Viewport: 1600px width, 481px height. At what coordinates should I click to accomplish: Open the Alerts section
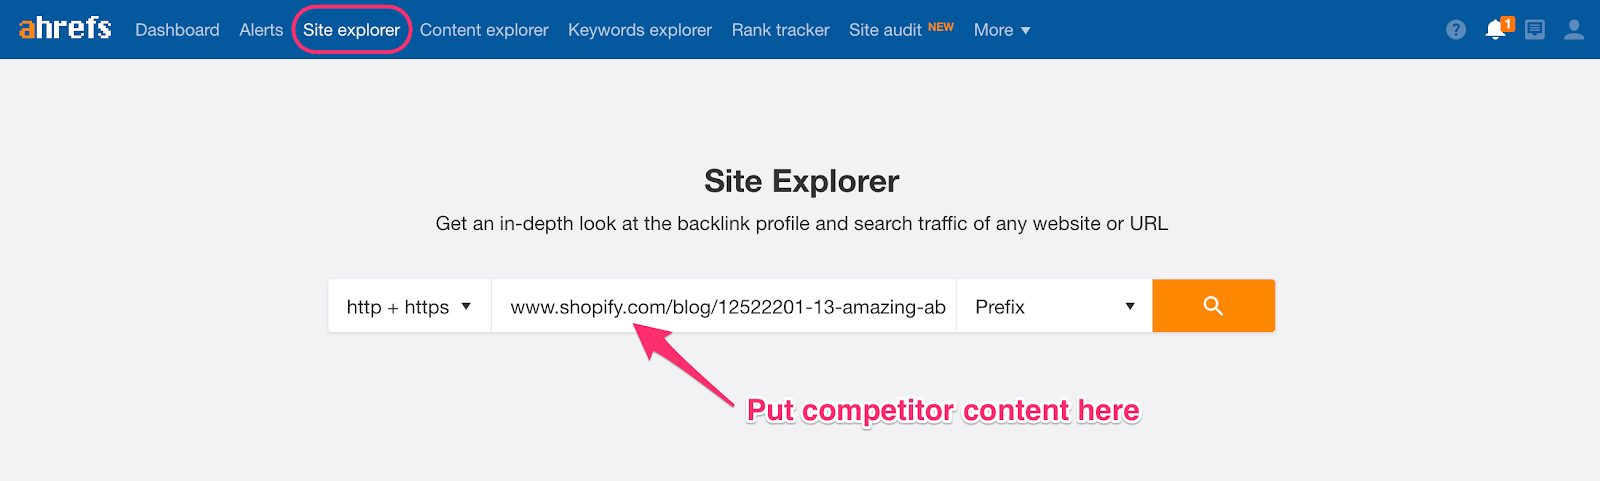tap(261, 30)
